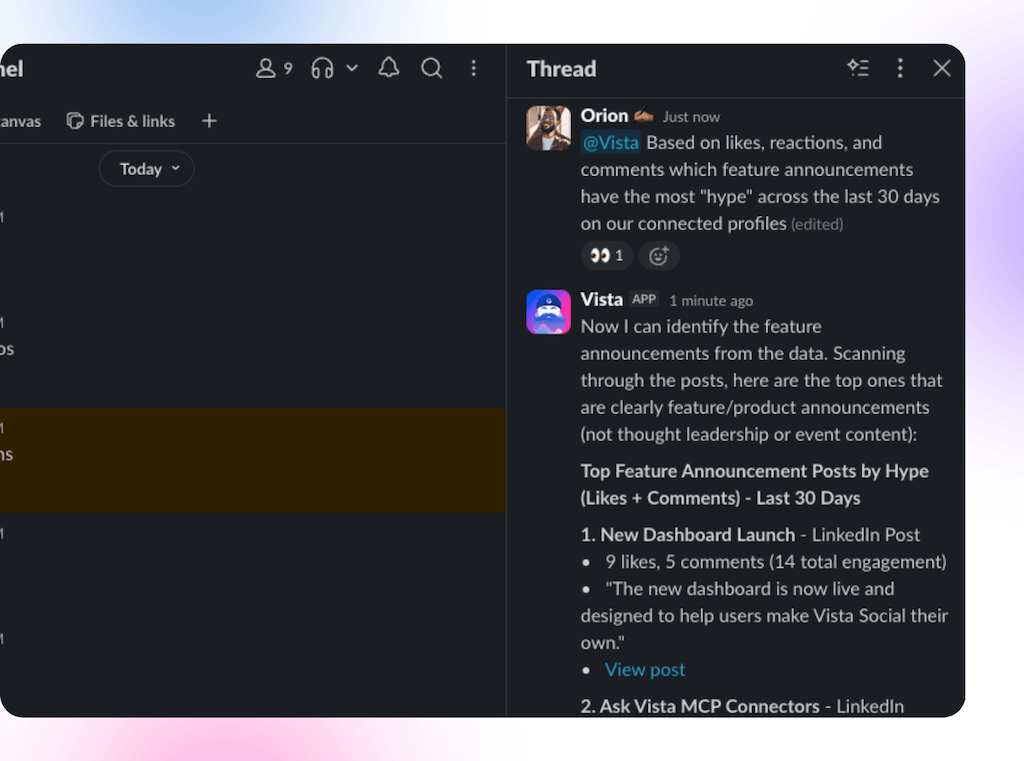Switch to the Files & links tab
This screenshot has width=1024, height=761.
(x=121, y=121)
